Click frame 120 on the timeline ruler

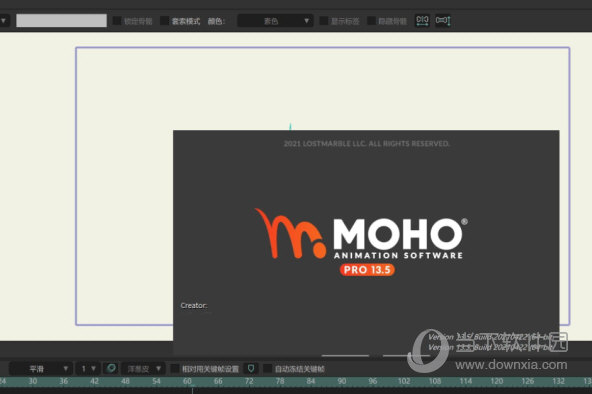point(496,381)
